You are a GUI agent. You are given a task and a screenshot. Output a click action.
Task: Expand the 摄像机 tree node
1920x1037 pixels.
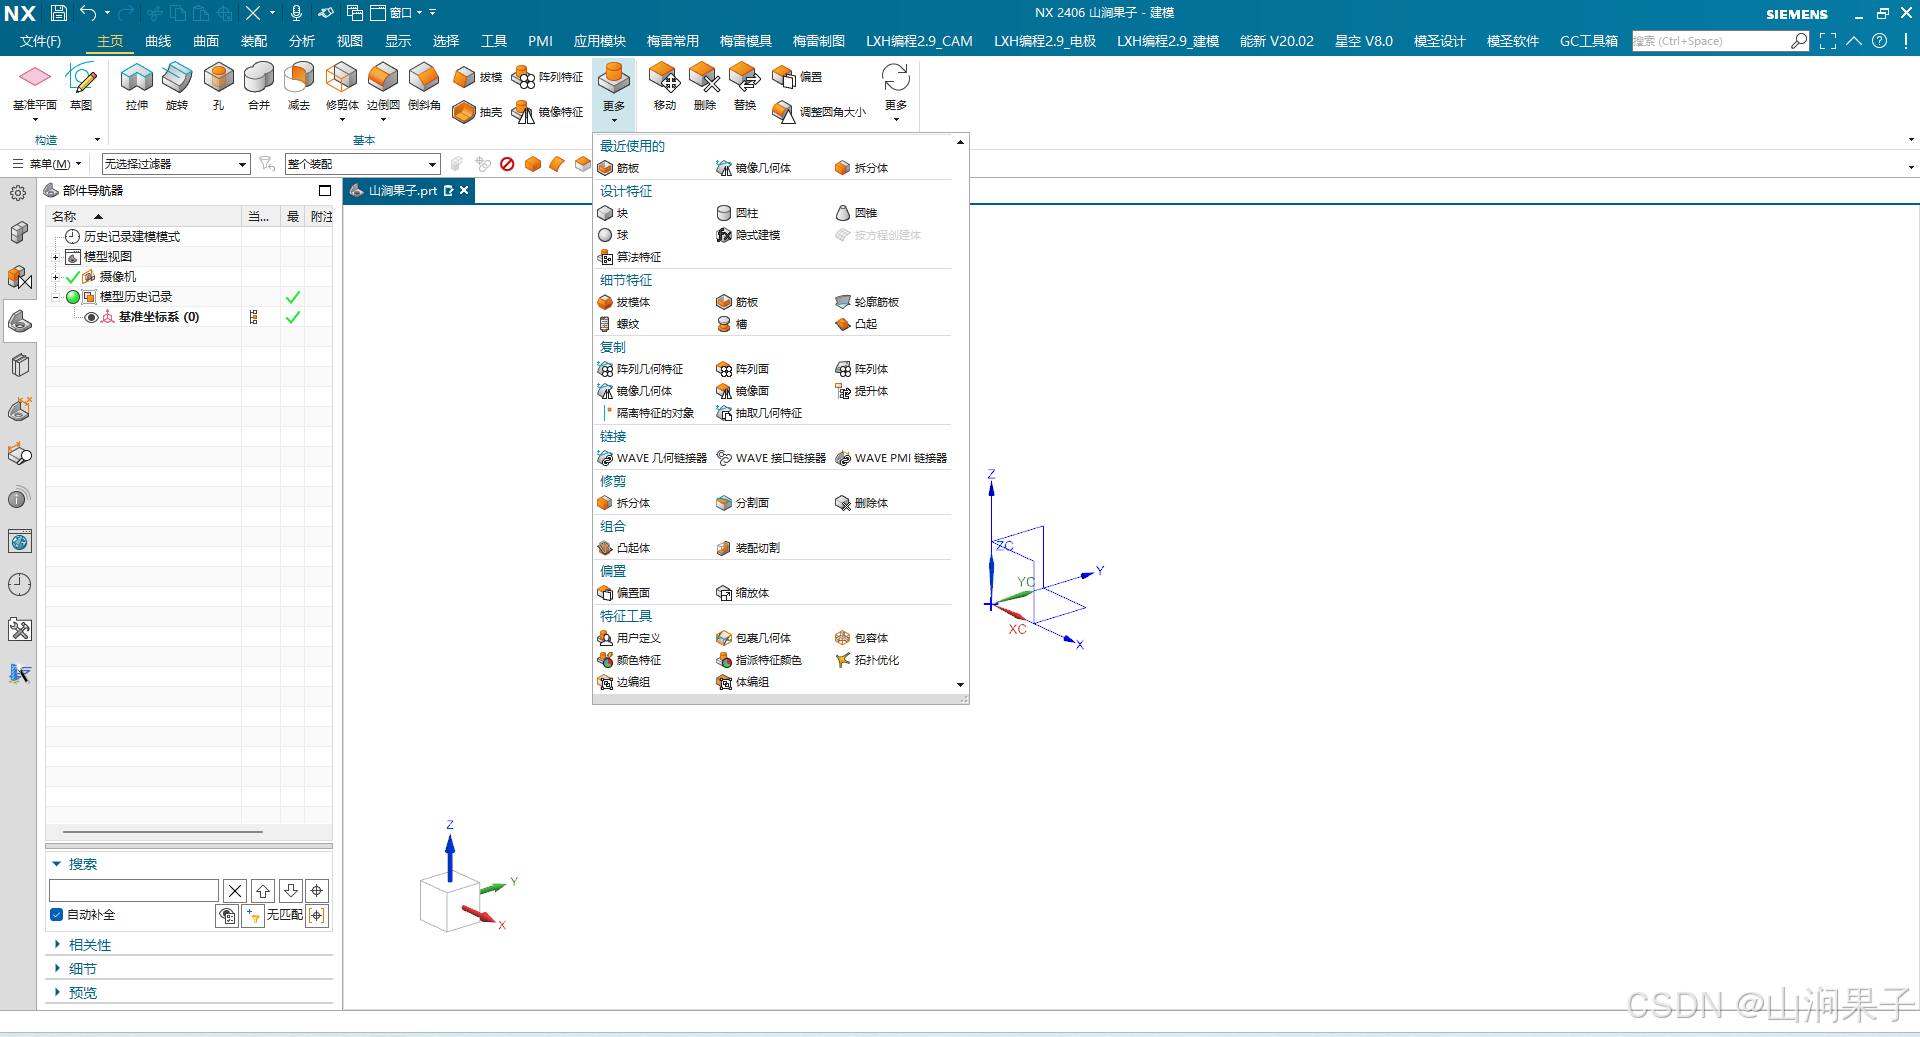pyautogui.click(x=56, y=277)
